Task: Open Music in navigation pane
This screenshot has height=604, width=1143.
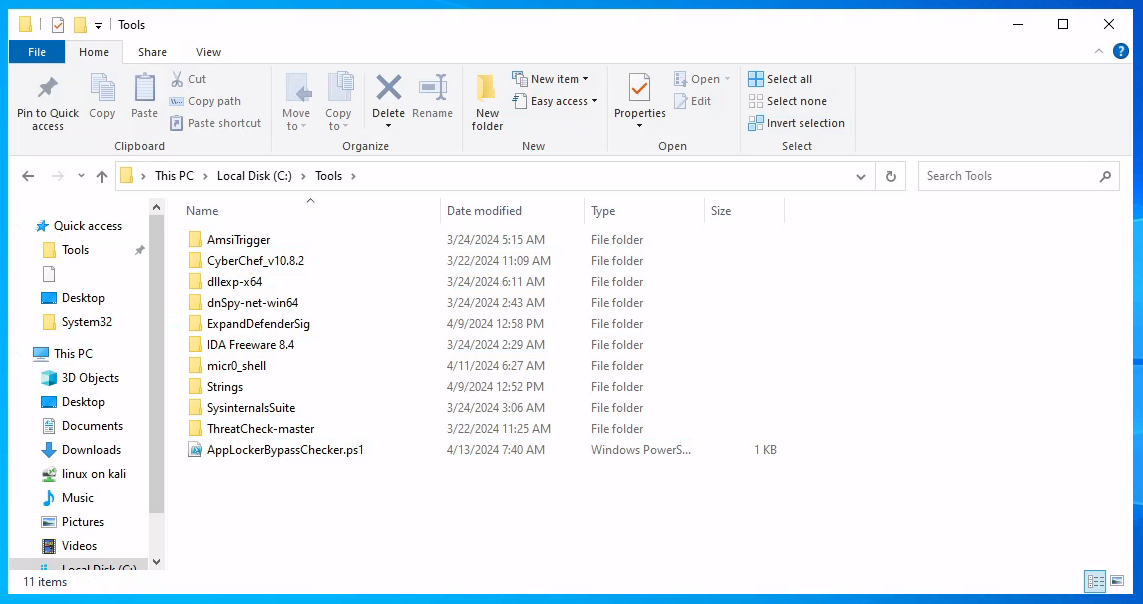Action: pos(77,498)
